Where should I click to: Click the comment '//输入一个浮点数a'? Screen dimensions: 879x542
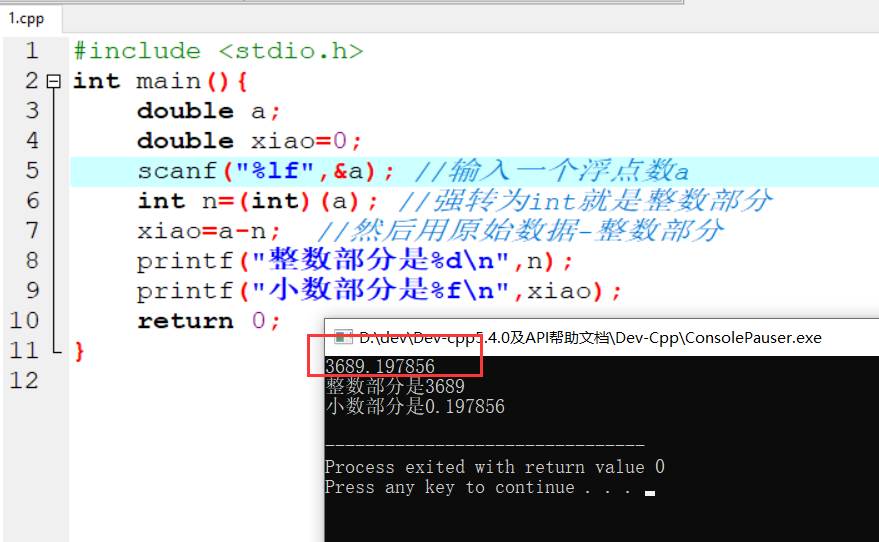[x=552, y=172]
